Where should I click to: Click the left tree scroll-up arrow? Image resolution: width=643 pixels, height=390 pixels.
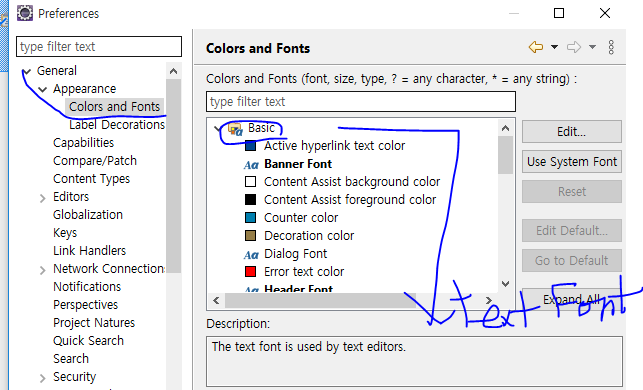(x=173, y=71)
